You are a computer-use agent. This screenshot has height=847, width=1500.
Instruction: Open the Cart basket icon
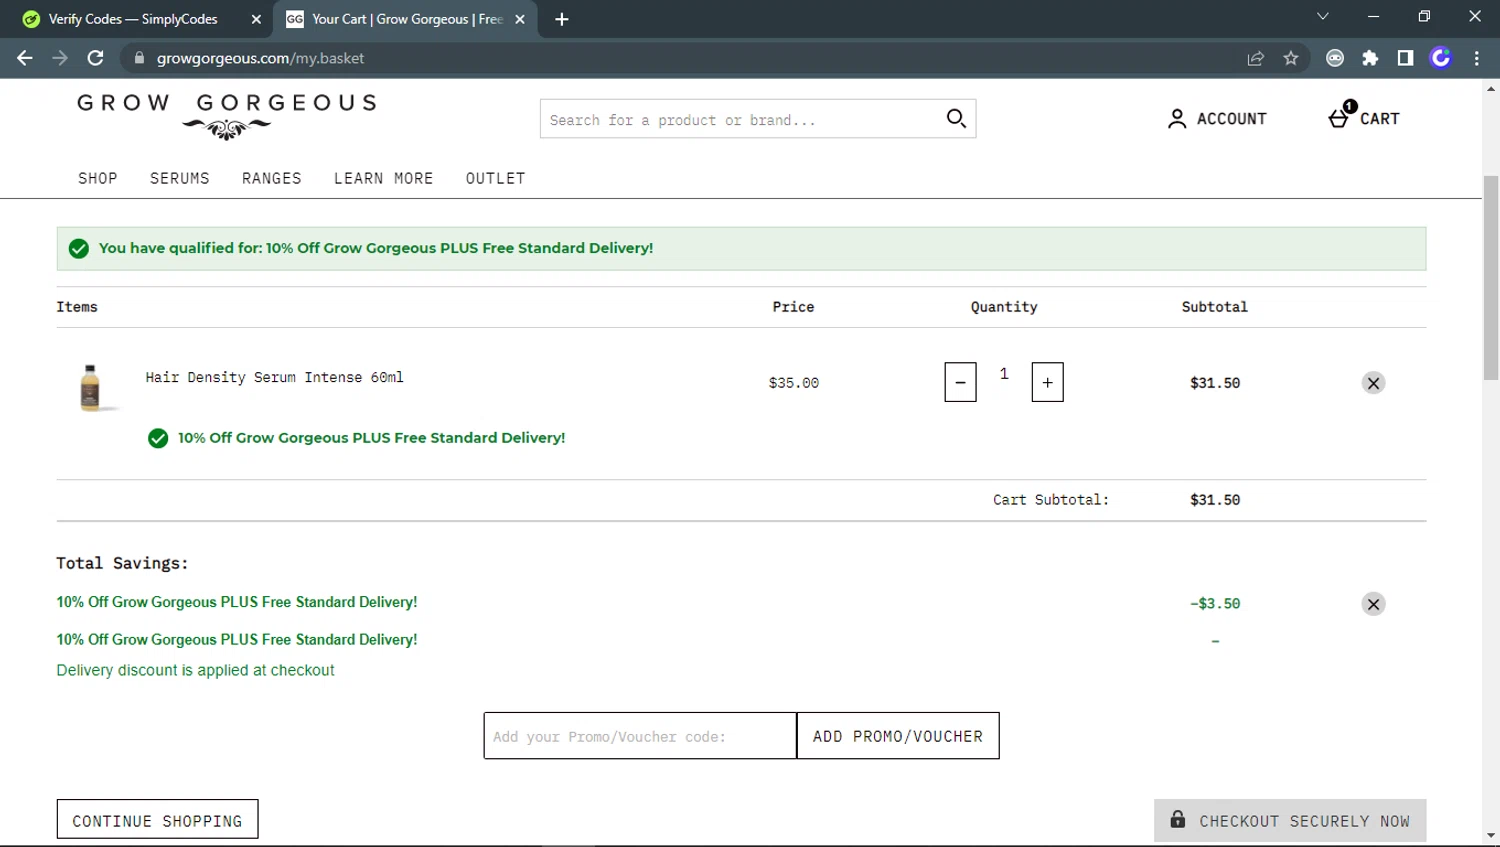pyautogui.click(x=1363, y=116)
